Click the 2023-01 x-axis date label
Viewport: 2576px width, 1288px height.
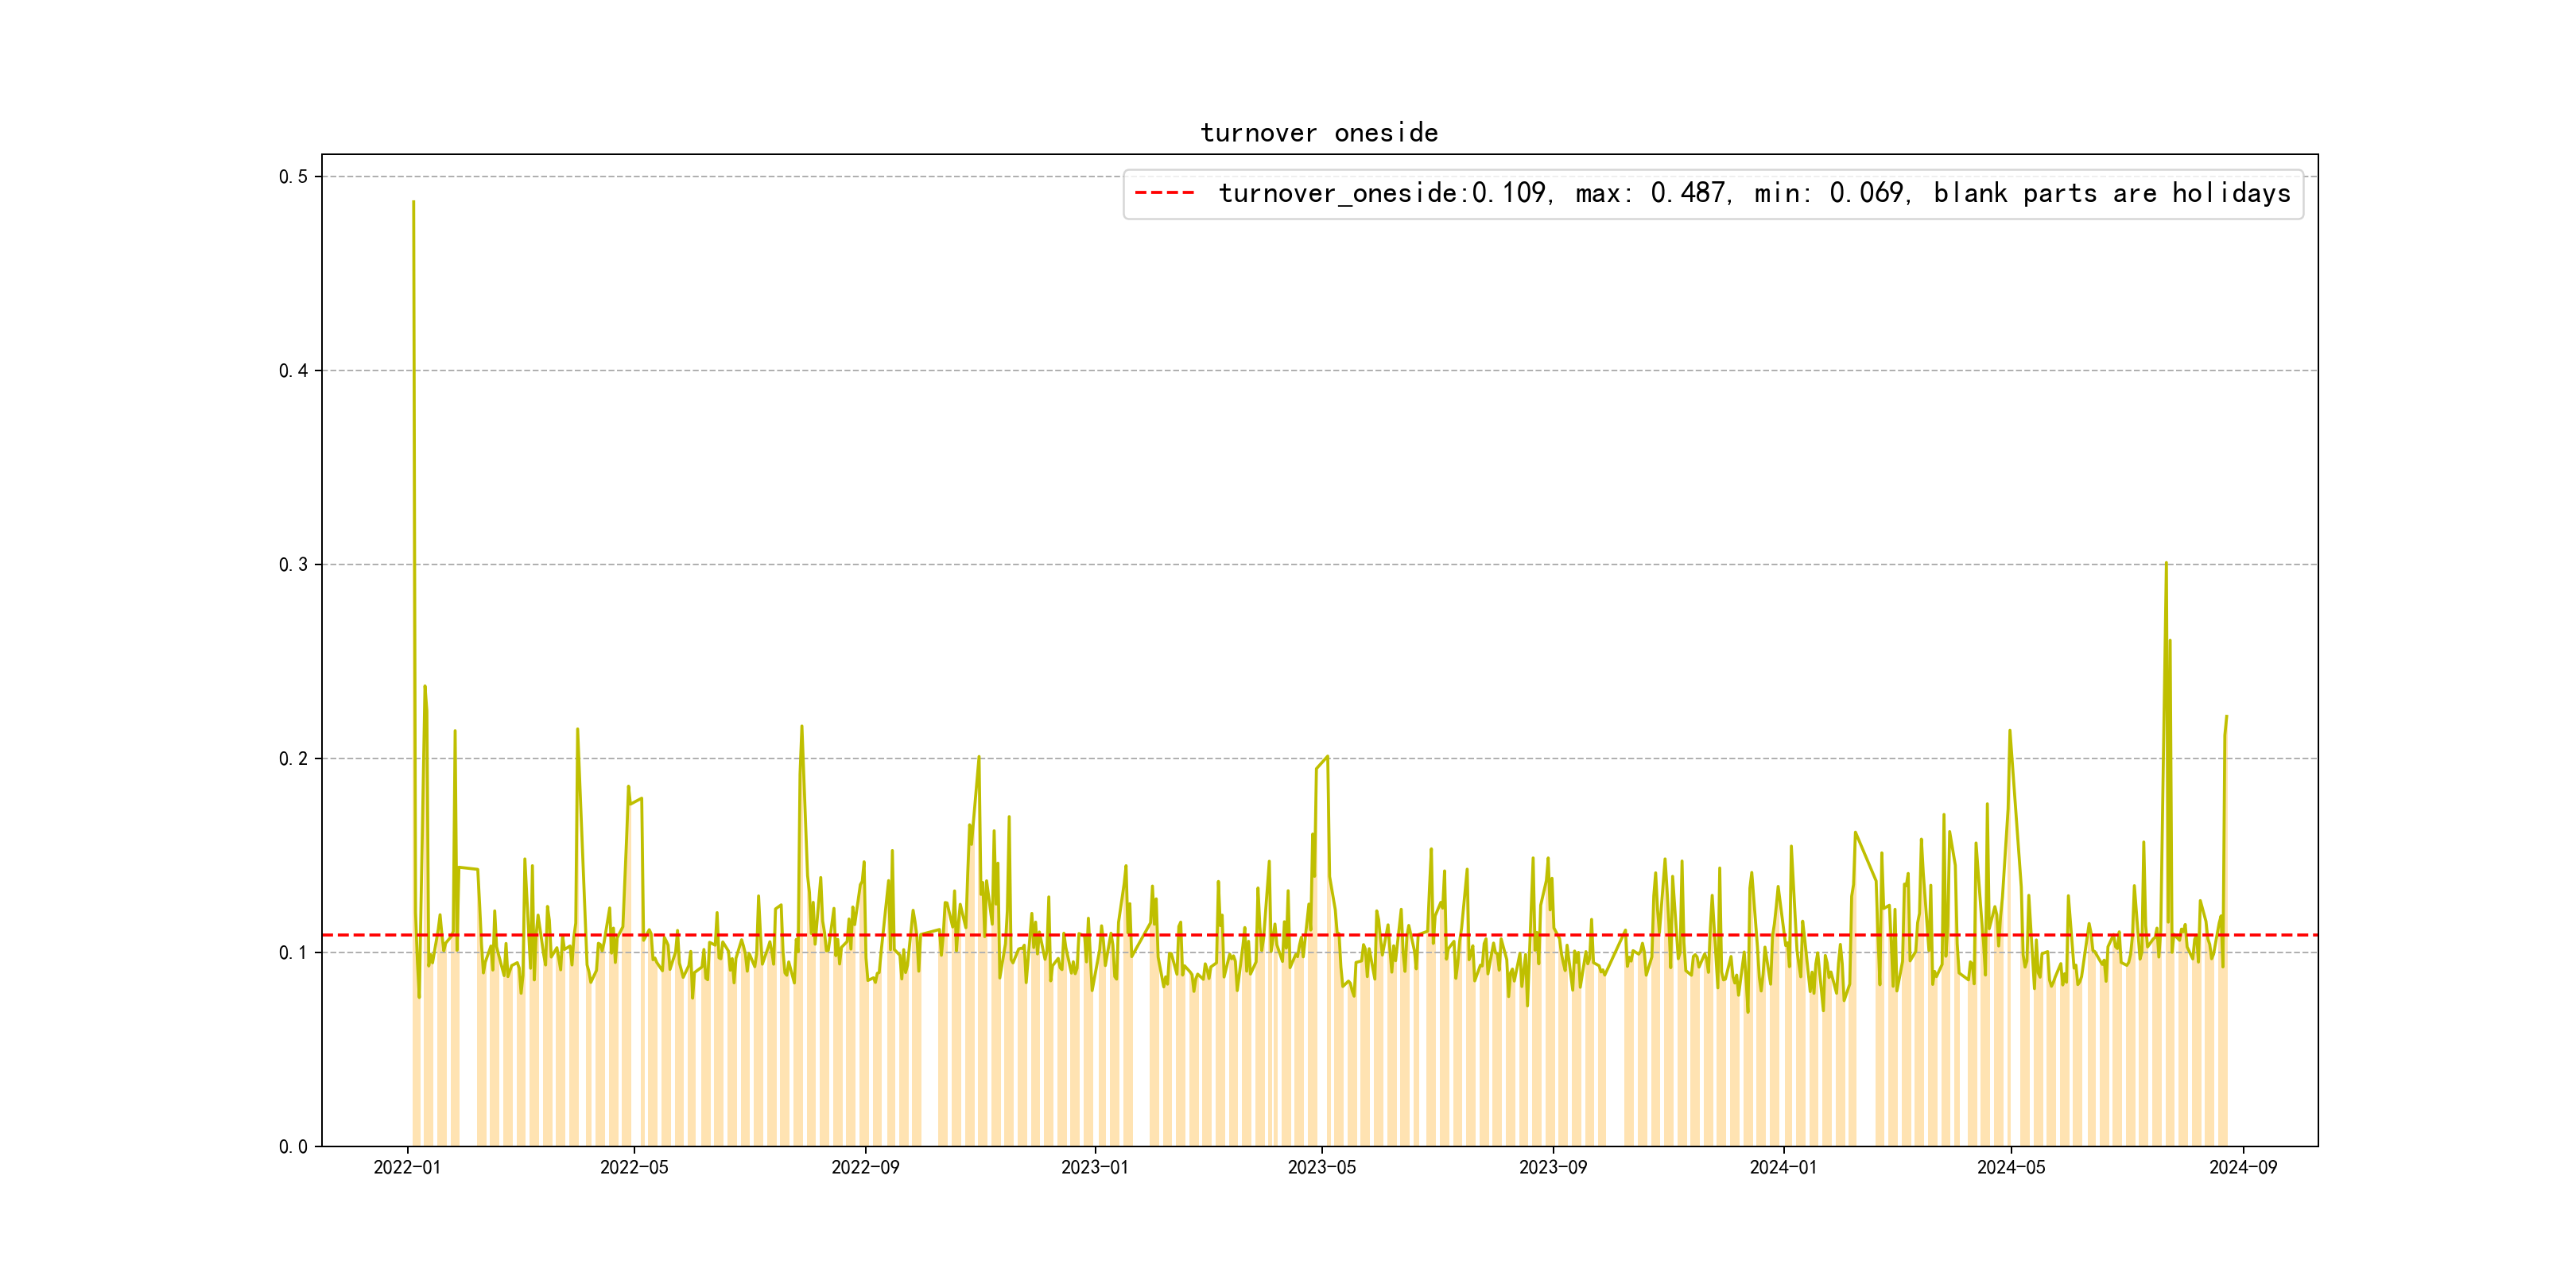point(1094,1168)
